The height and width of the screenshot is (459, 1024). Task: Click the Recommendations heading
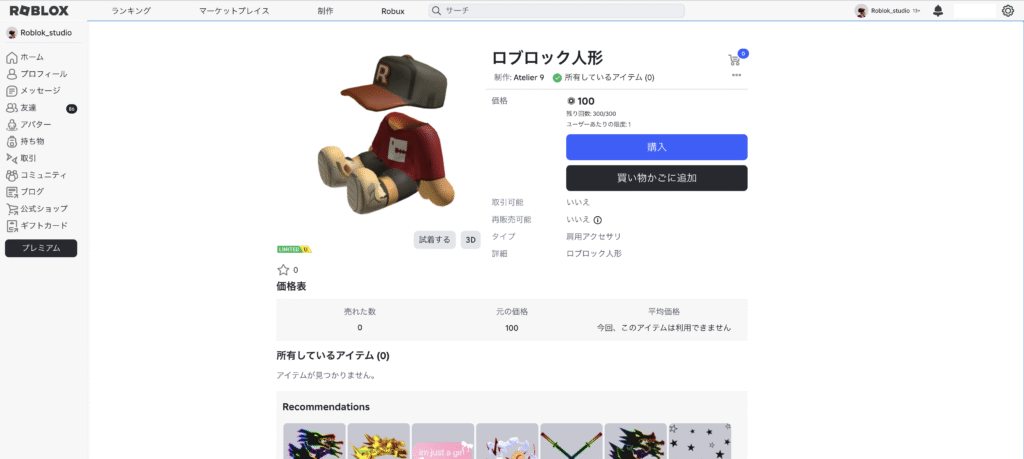pyautogui.click(x=326, y=407)
